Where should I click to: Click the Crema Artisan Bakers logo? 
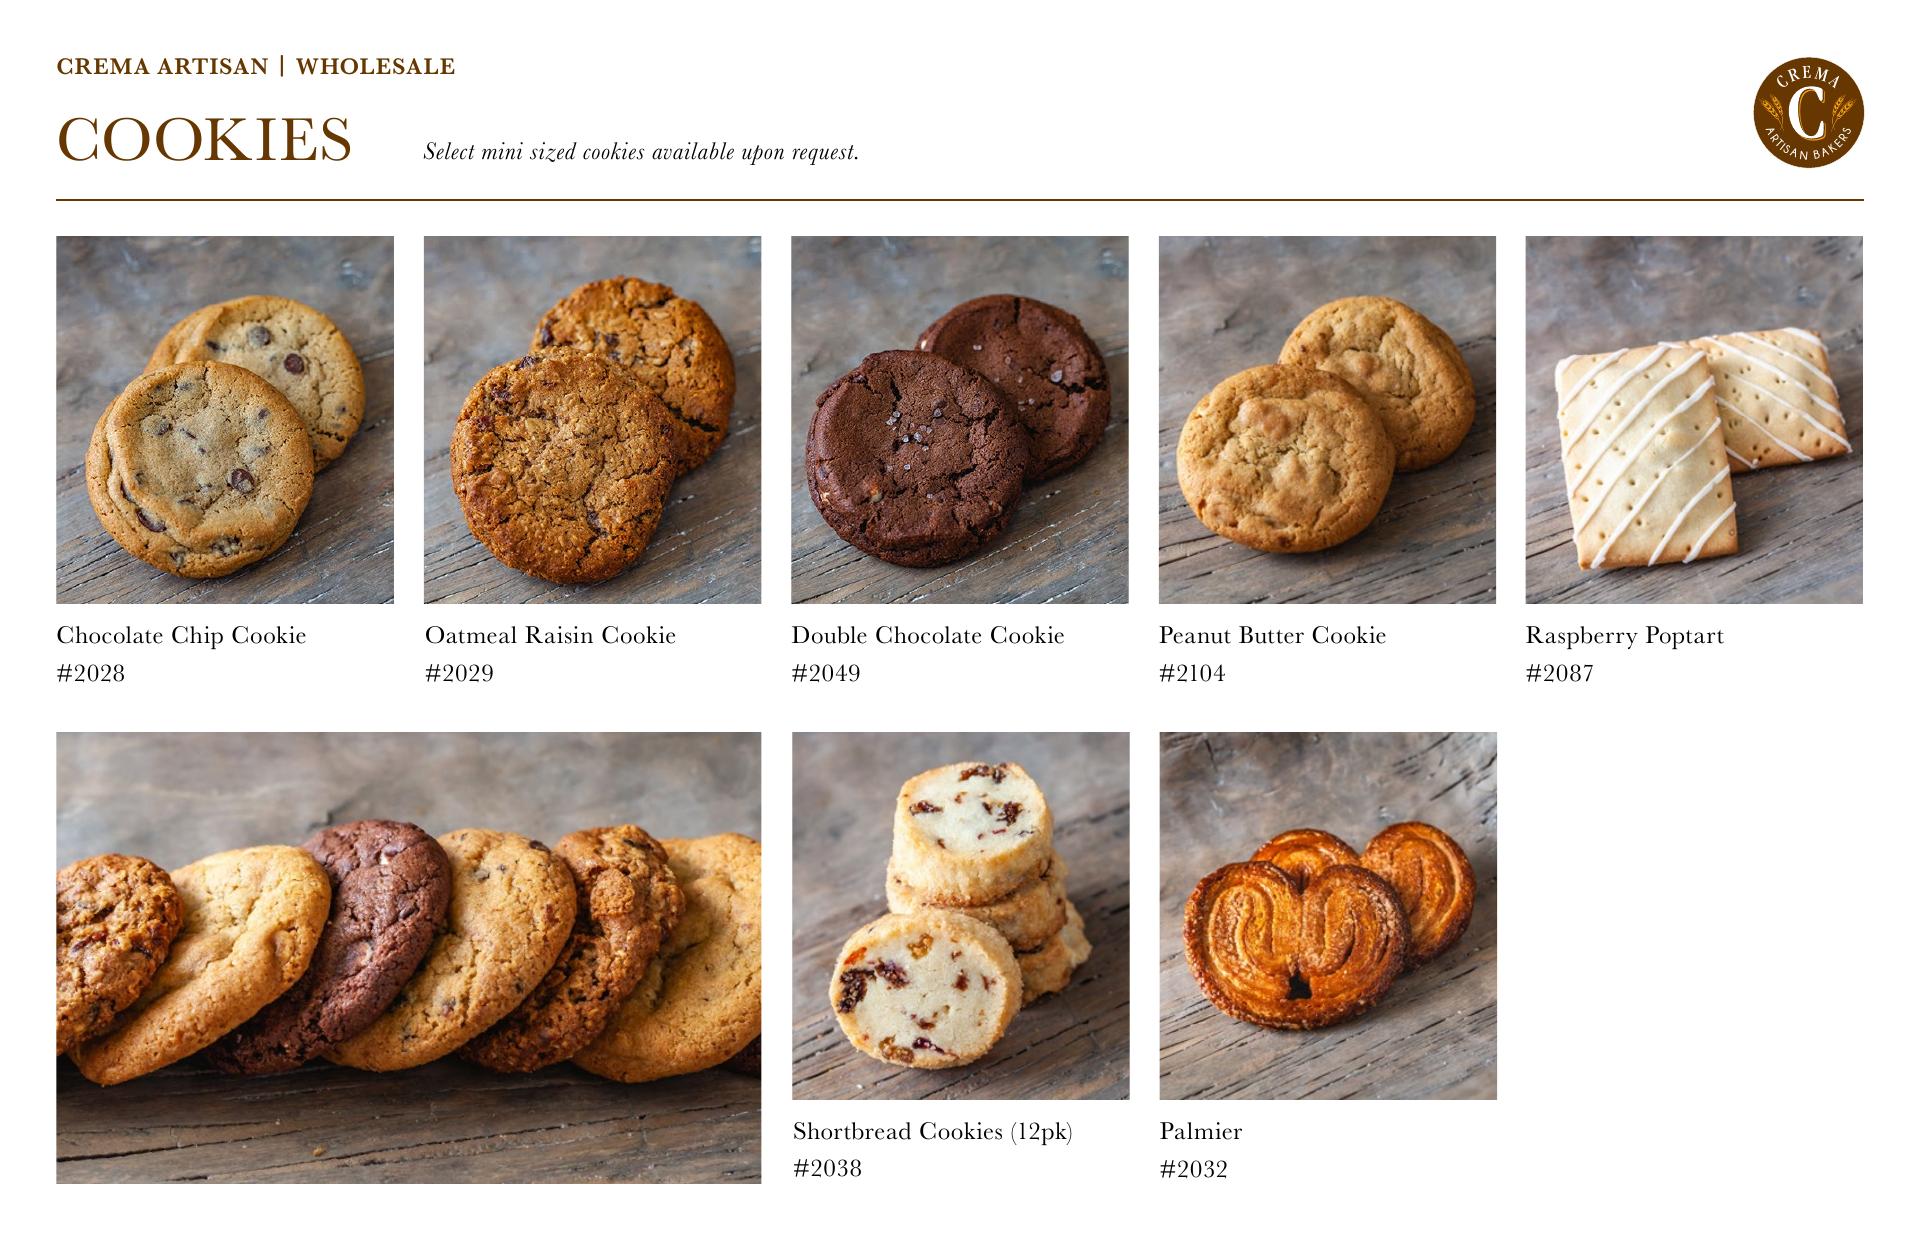click(1809, 112)
